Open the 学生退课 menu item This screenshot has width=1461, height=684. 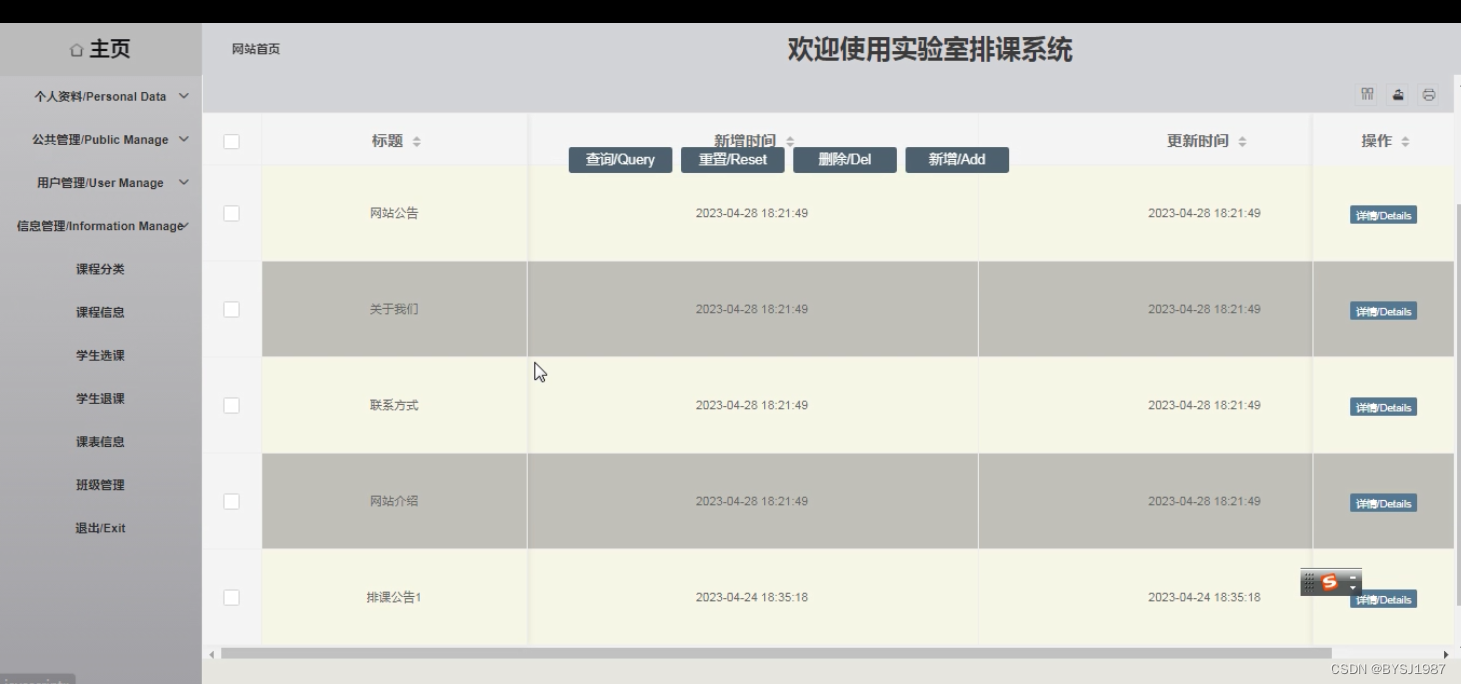point(101,398)
